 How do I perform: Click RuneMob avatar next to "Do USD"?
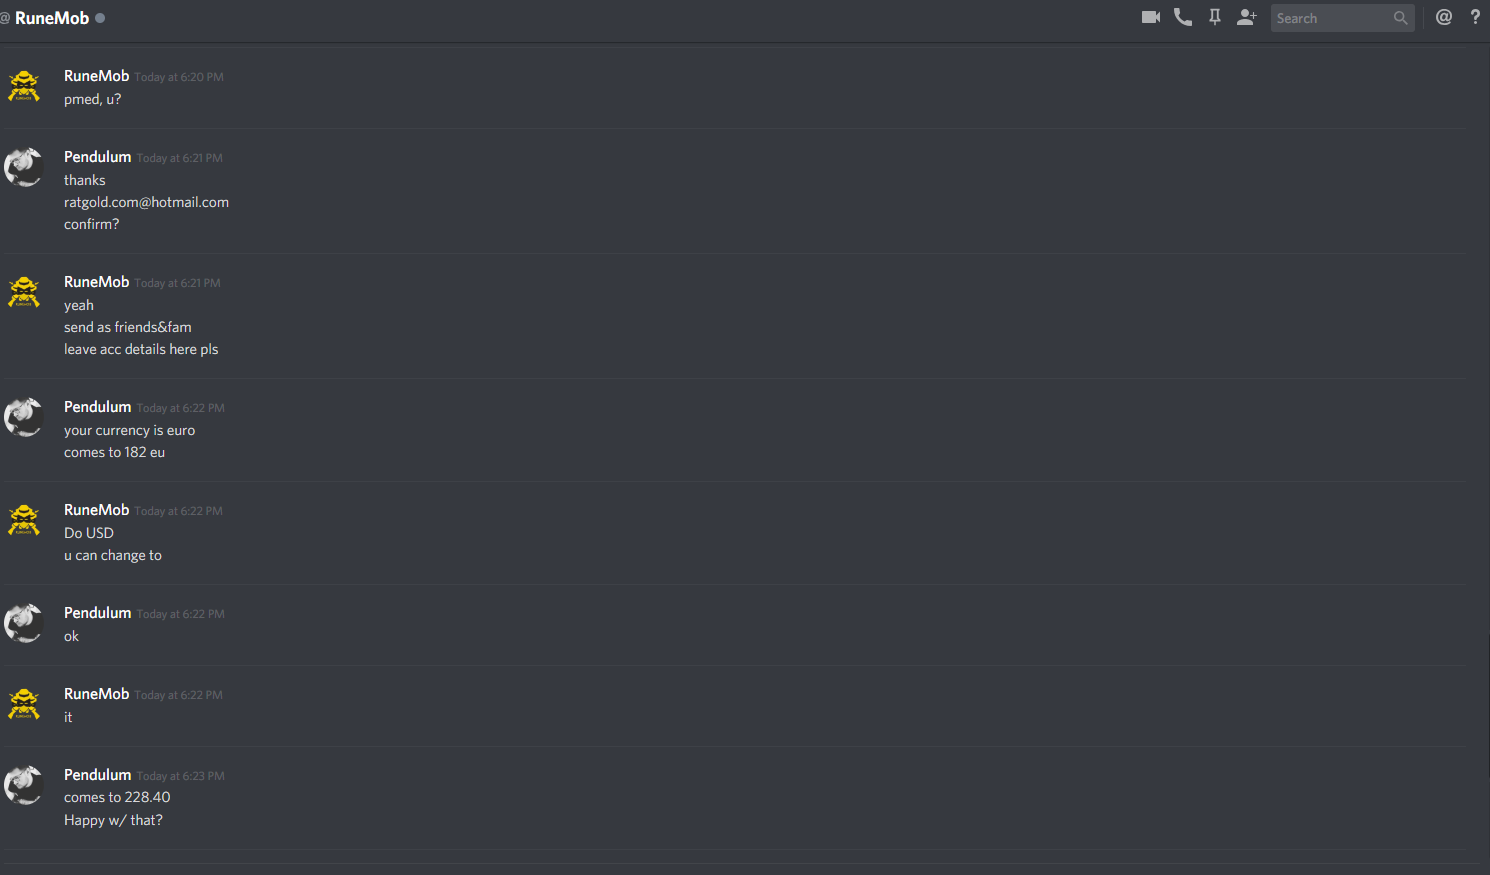(24, 520)
